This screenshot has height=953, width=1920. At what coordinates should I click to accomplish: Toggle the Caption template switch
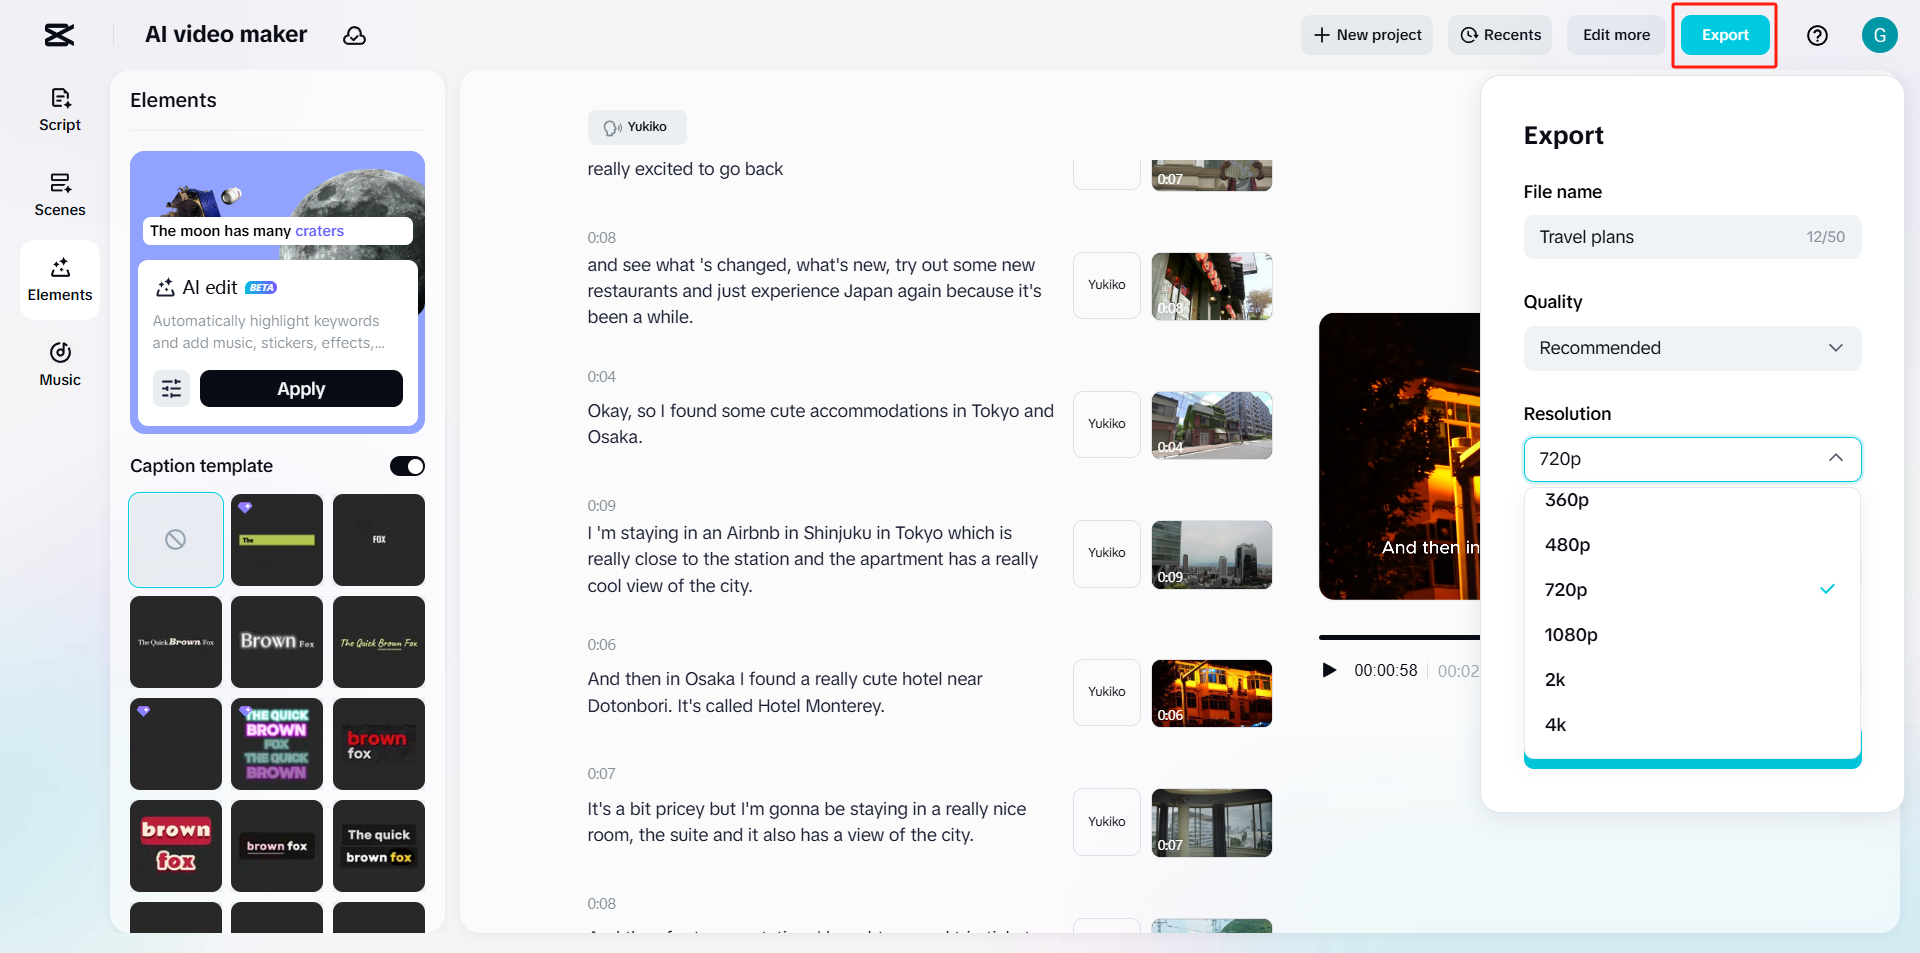coord(407,466)
